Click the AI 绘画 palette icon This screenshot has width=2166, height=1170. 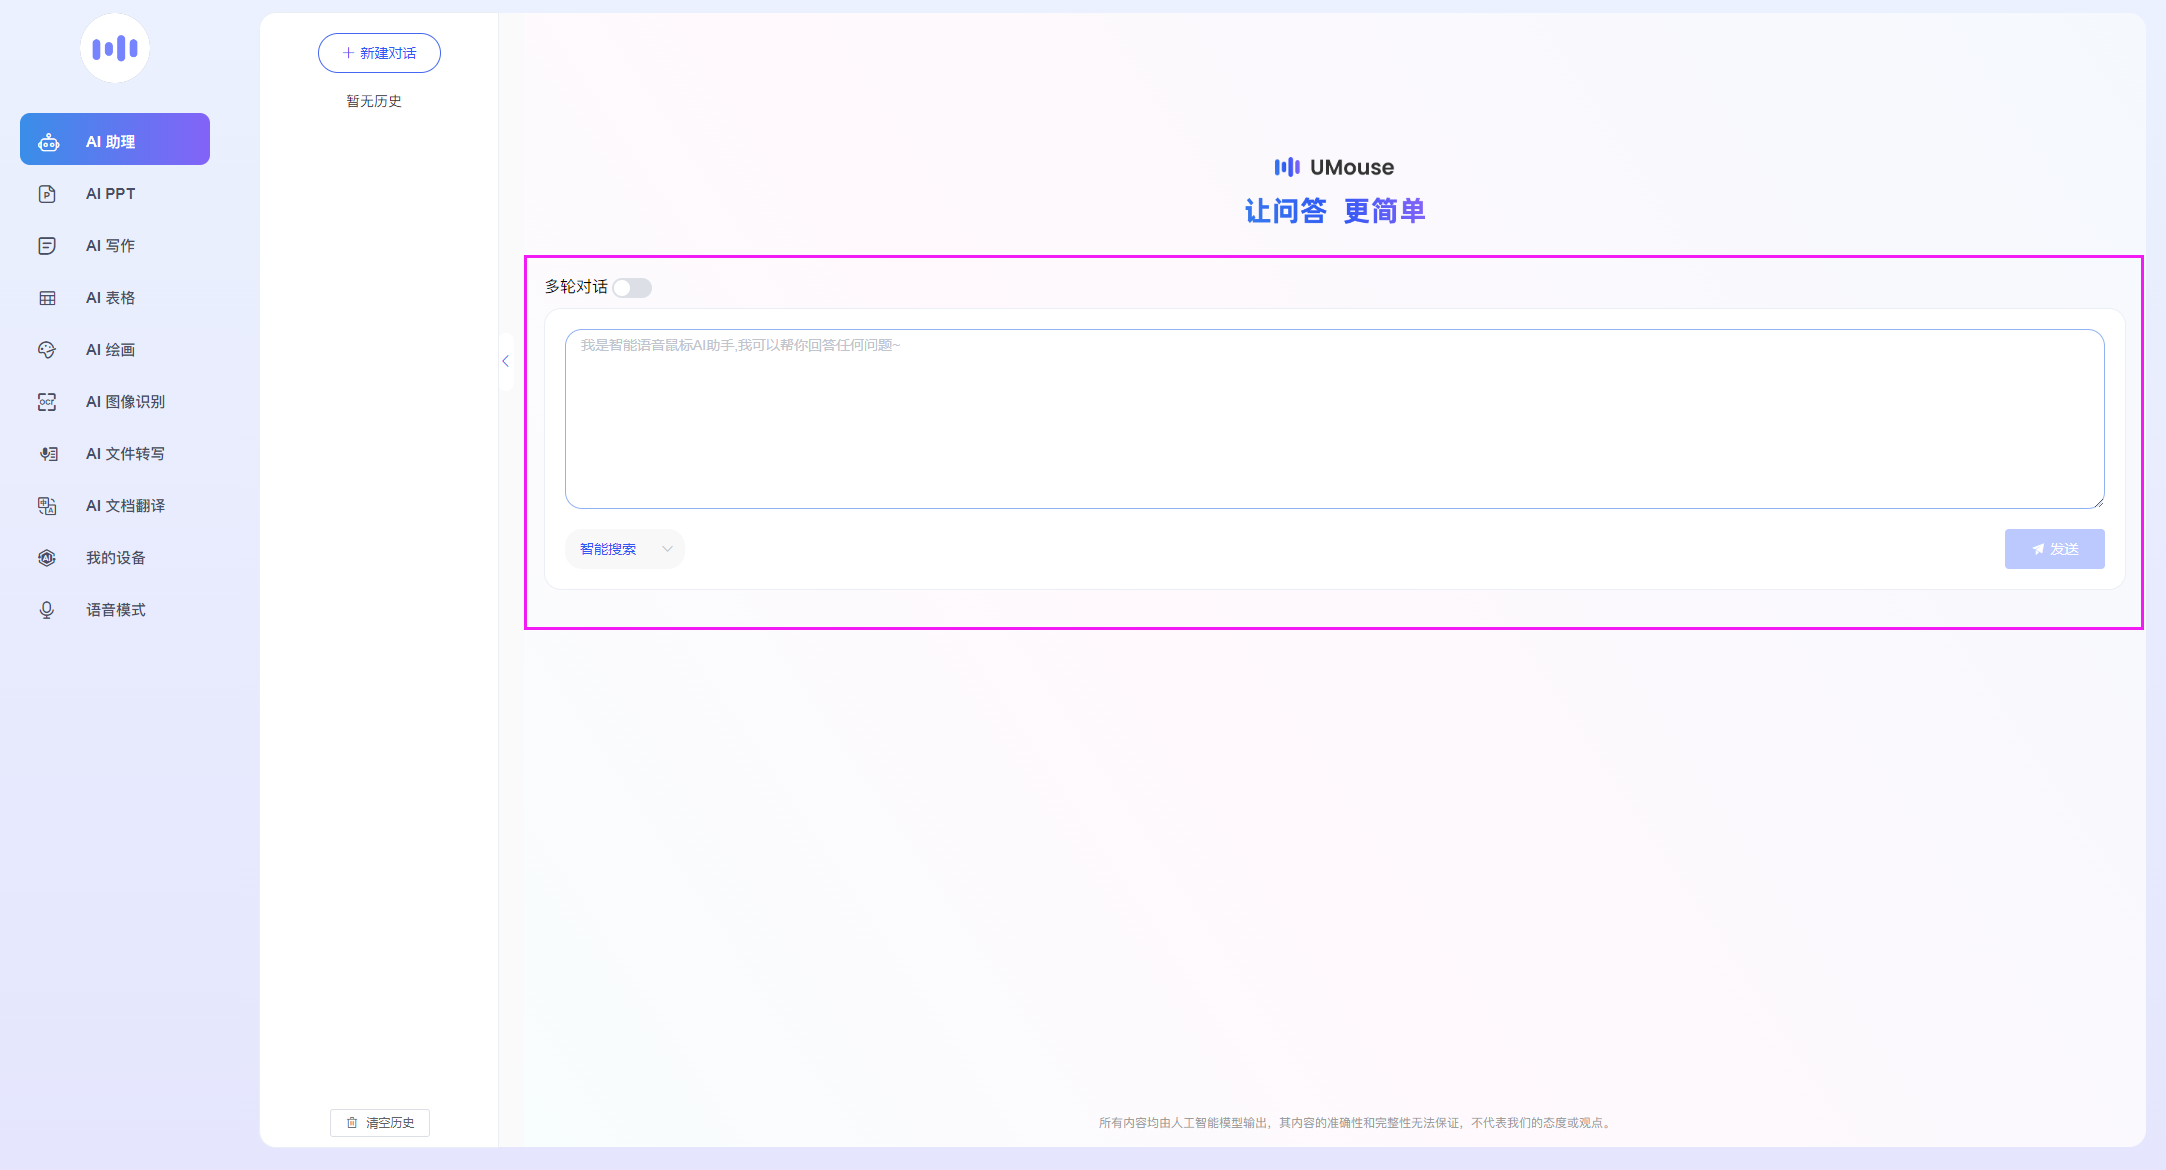click(47, 350)
